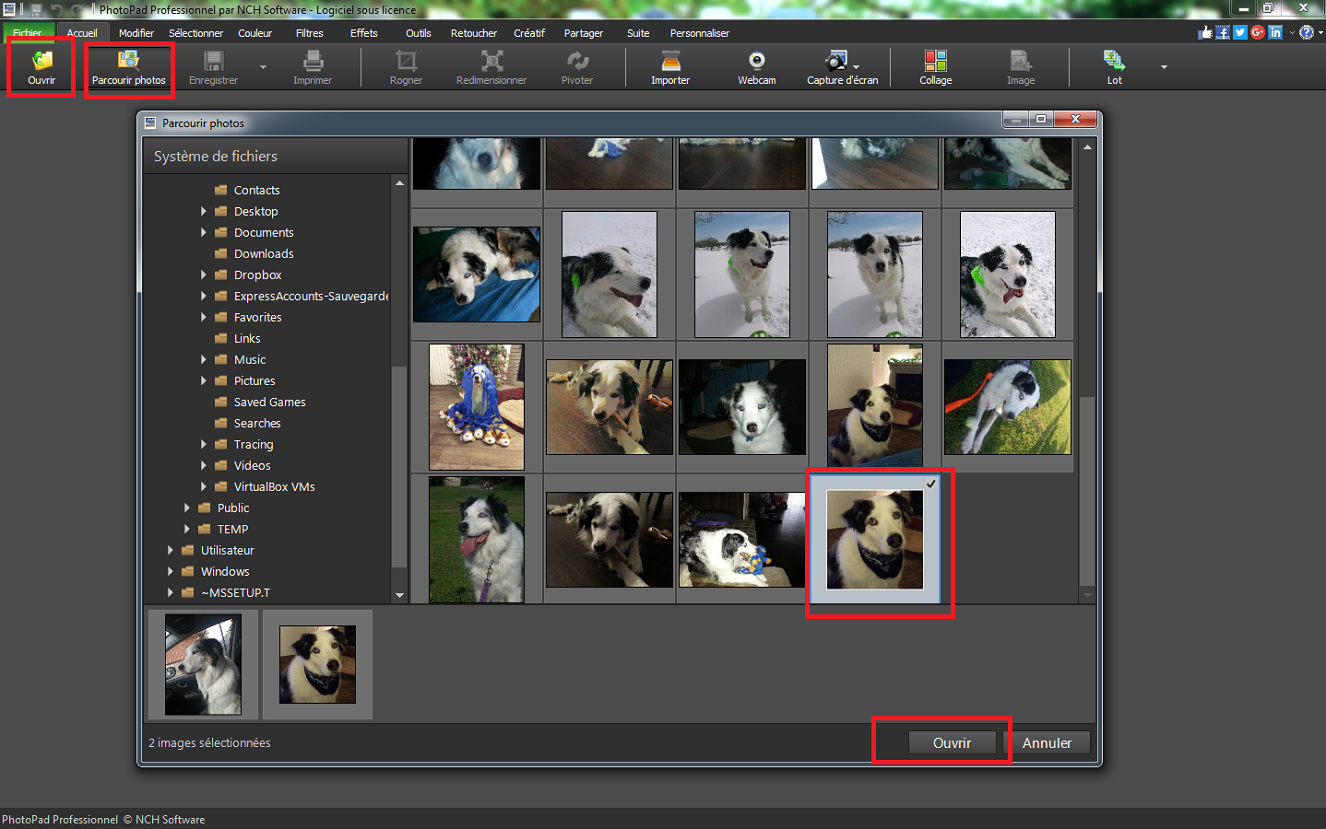Screen dimensions: 1326x829
Task: Click the Pivoter rotate icon
Action: [577, 60]
